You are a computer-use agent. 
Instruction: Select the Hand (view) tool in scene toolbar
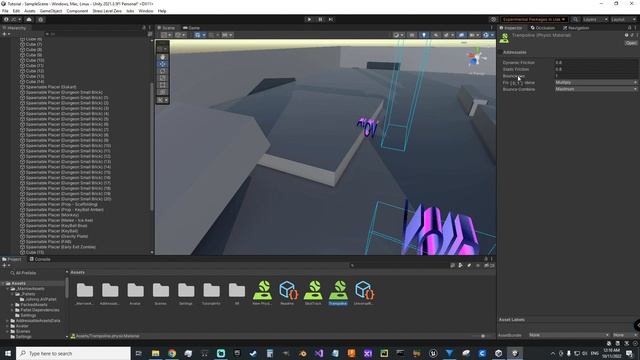pyautogui.click(x=162, y=57)
